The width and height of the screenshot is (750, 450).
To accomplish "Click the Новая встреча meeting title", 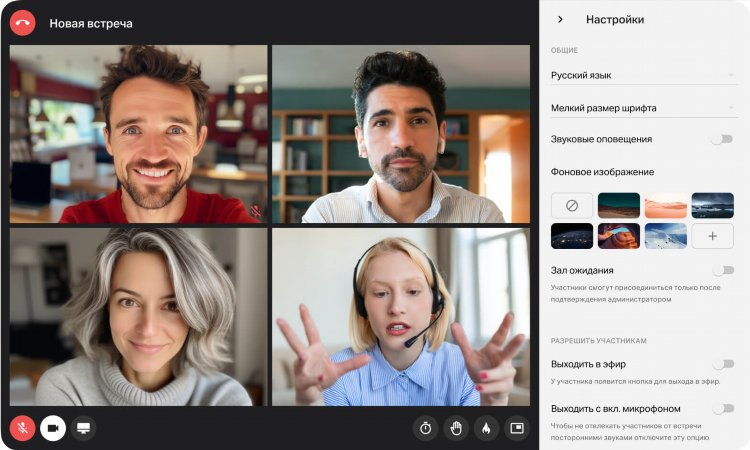I will [91, 23].
